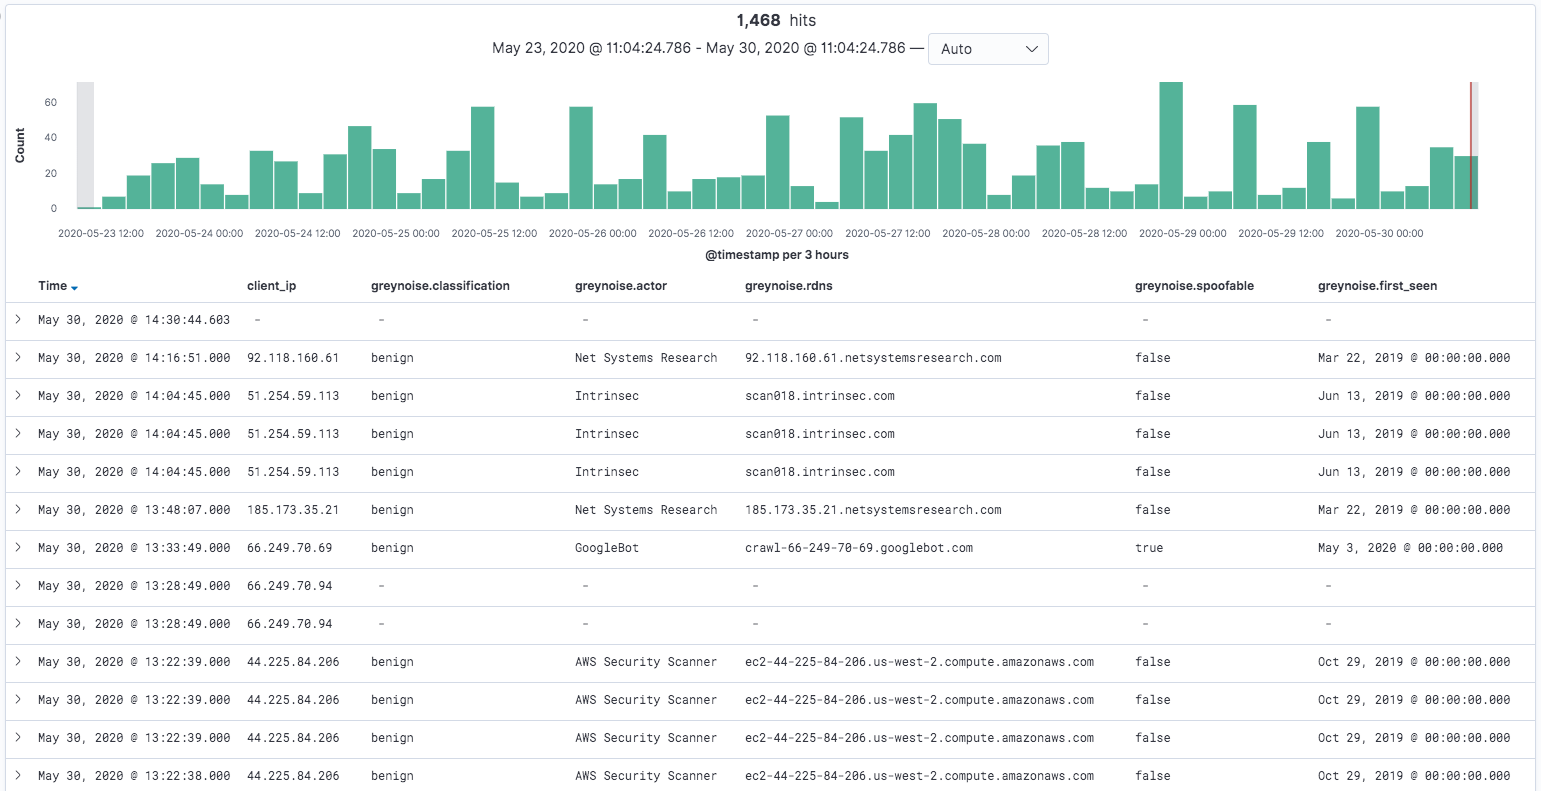
Task: Sort by the Time column arrow
Action: tap(75, 287)
